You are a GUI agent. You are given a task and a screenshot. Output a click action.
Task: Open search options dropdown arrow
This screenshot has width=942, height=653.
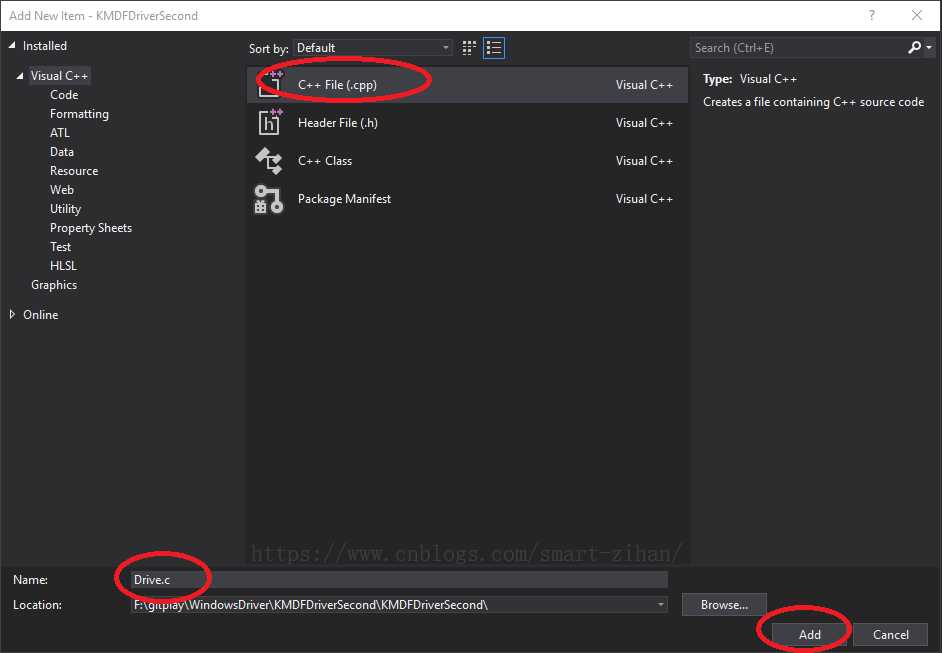tap(929, 47)
